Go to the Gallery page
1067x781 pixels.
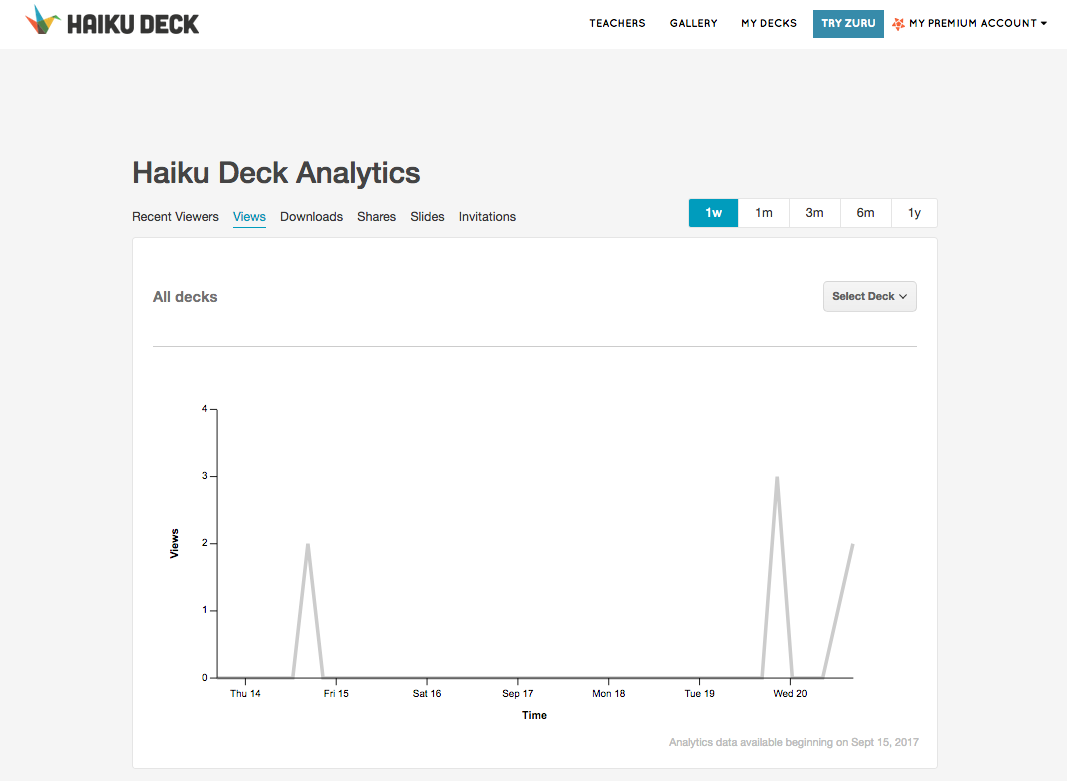point(693,23)
